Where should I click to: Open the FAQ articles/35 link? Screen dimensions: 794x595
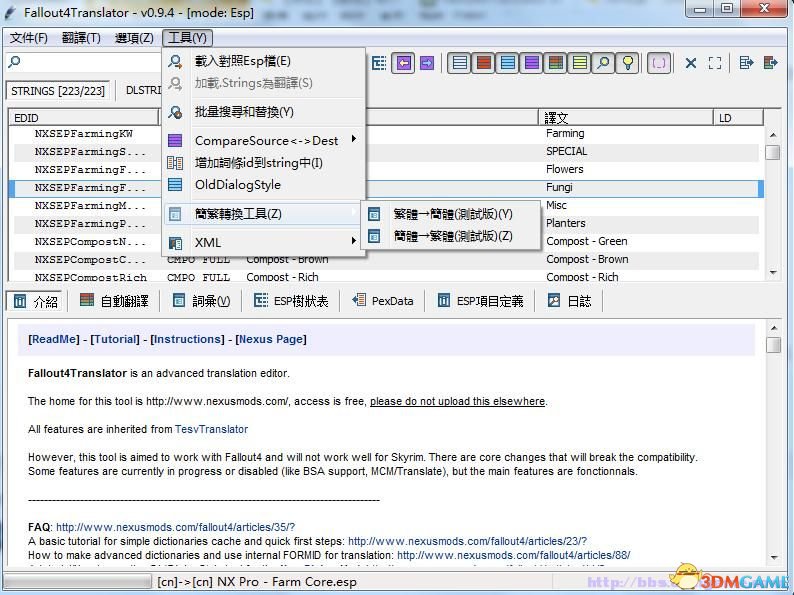(x=176, y=527)
